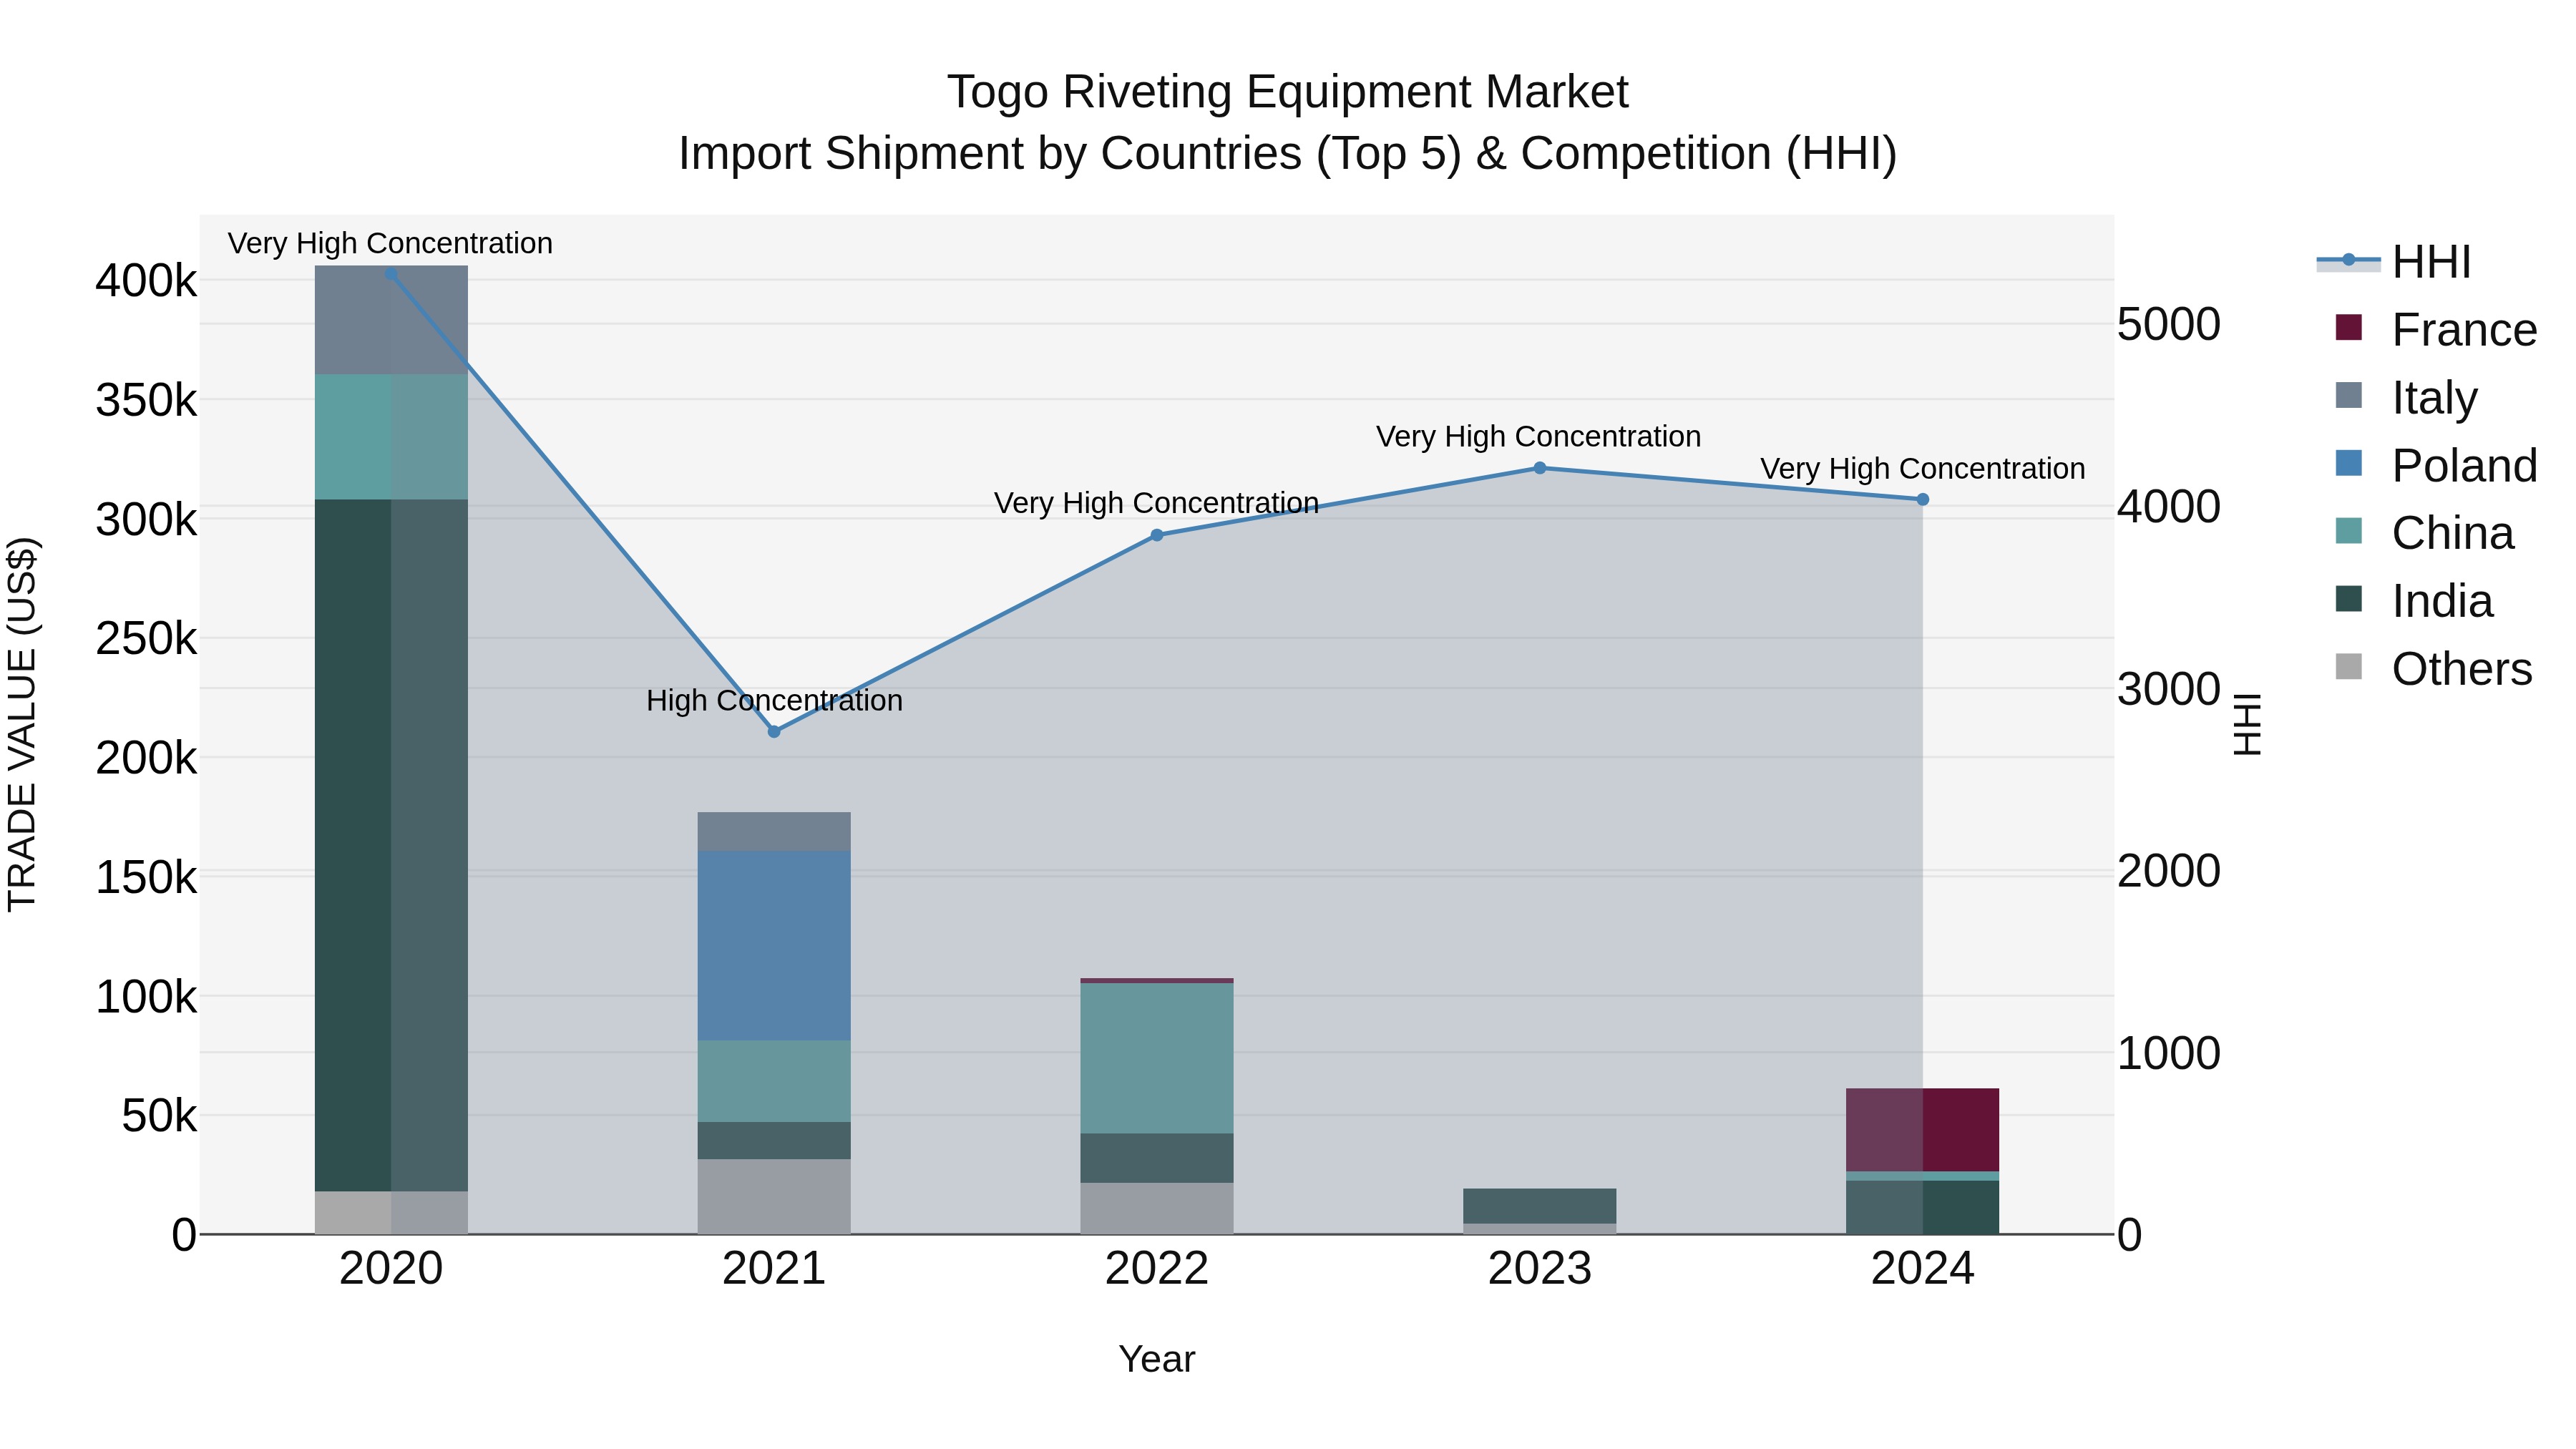Click the '5000' right axis tick
This screenshot has width=2576, height=1449.
2169,324
